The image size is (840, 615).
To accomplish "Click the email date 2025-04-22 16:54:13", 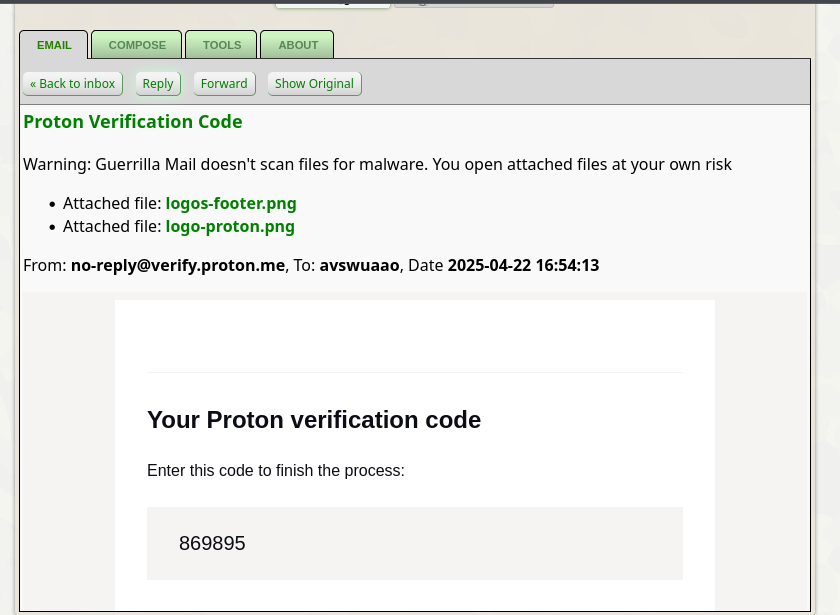I will (x=523, y=265).
